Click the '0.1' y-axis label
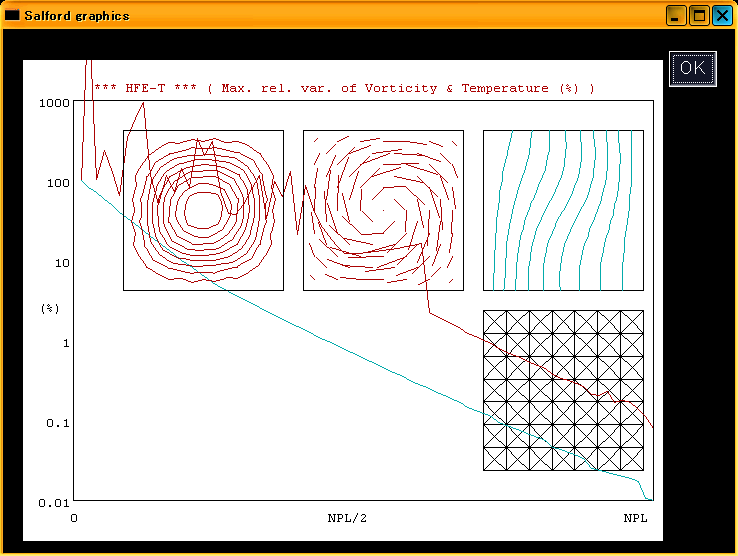The image size is (738, 556). (58, 423)
